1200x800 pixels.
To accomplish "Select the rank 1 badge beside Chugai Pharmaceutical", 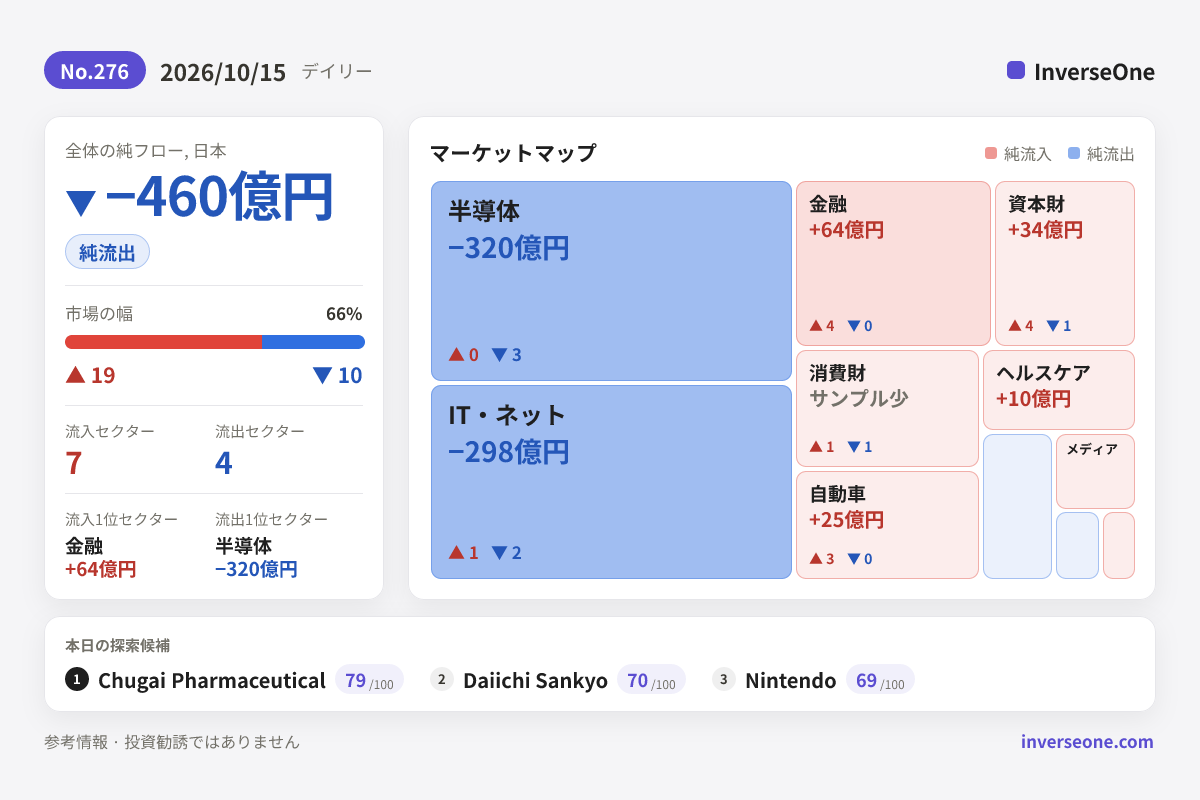I will (x=77, y=679).
